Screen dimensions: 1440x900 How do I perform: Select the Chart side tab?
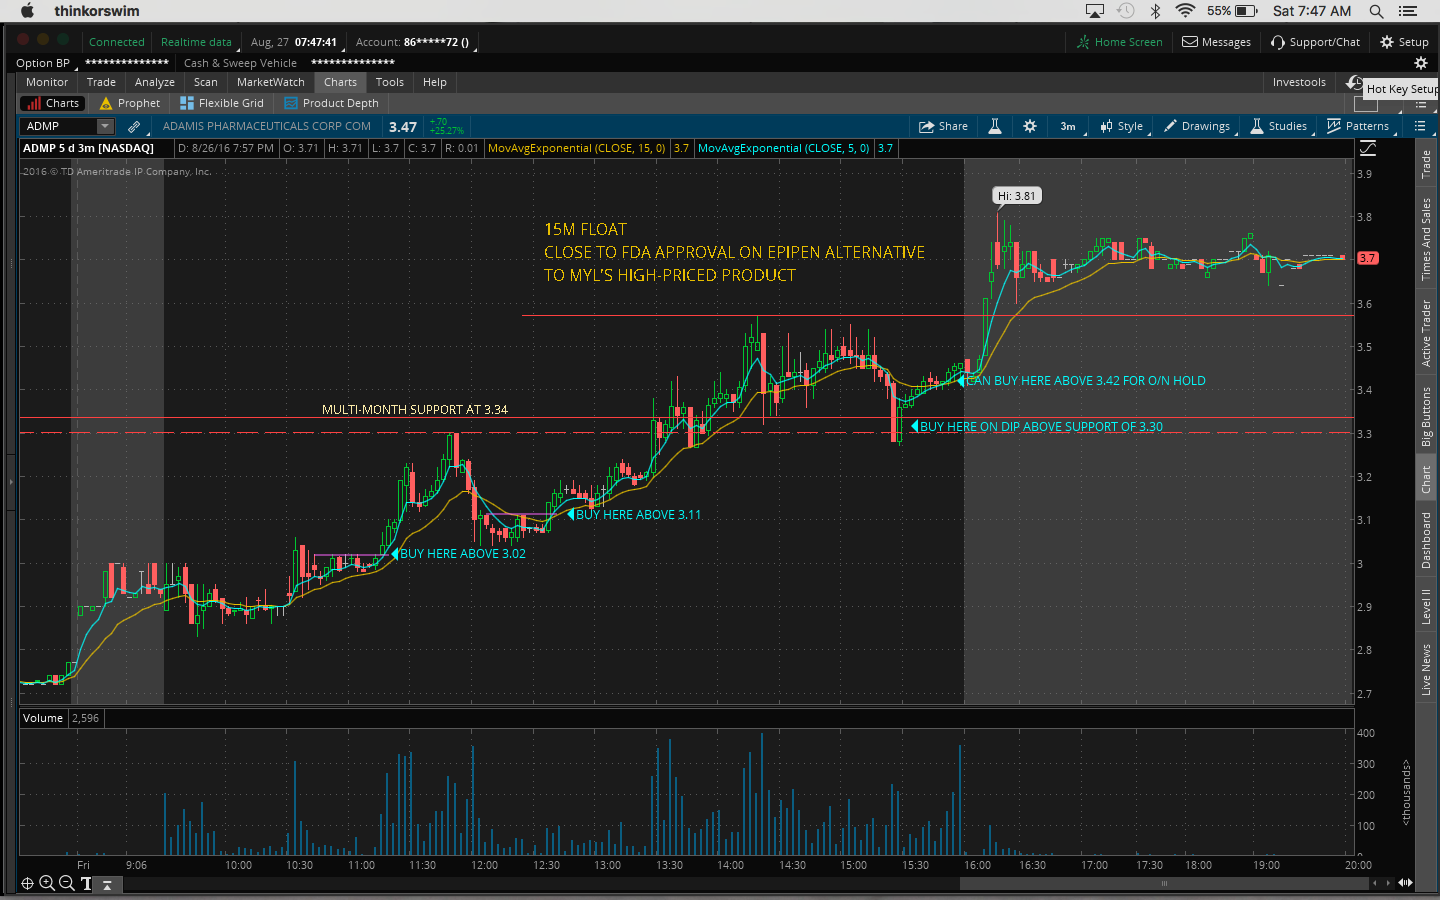[1427, 480]
